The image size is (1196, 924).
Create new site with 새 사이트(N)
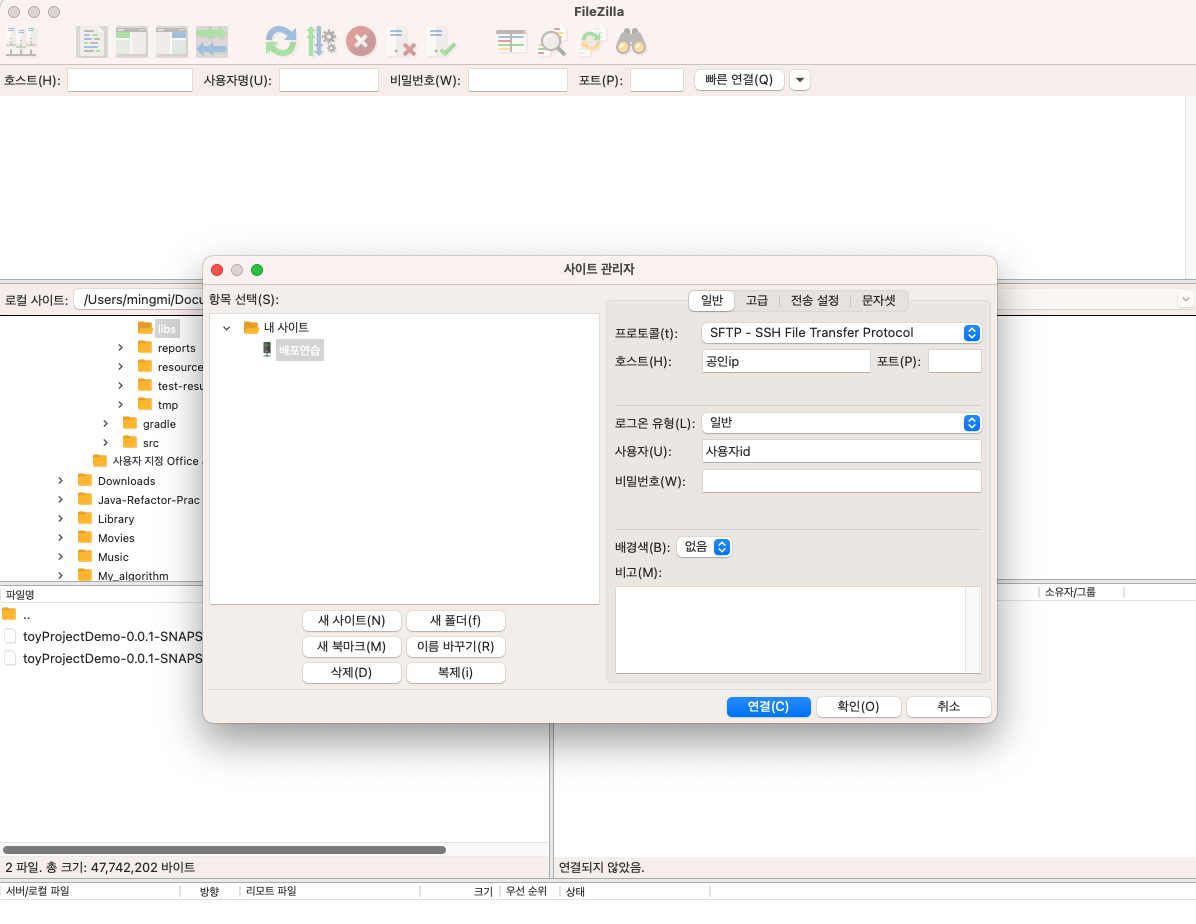pyautogui.click(x=352, y=621)
